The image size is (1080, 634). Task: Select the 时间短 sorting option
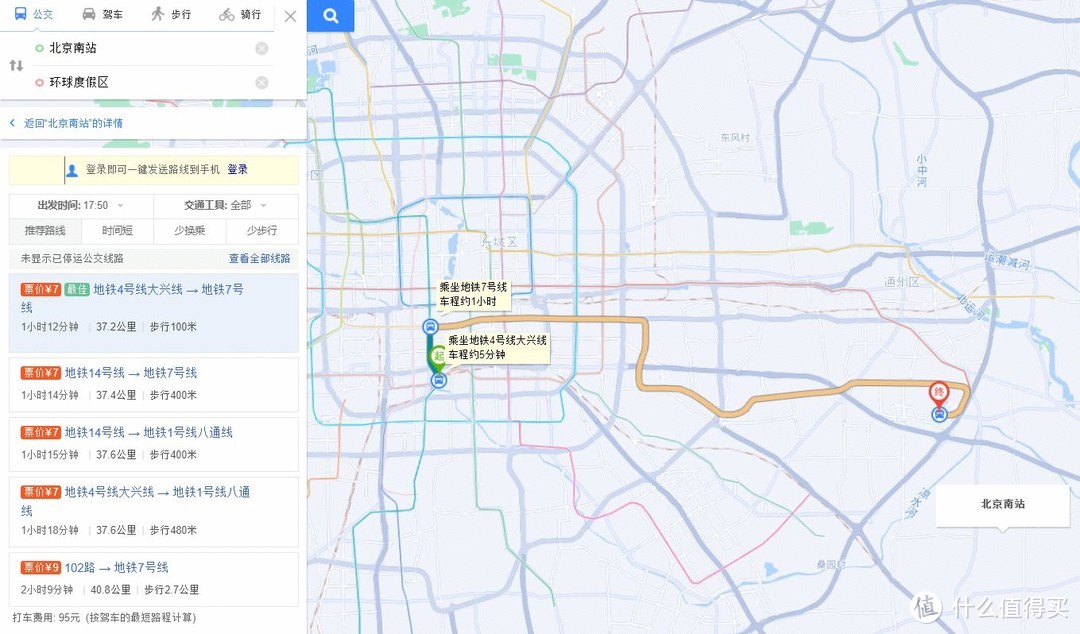click(117, 231)
